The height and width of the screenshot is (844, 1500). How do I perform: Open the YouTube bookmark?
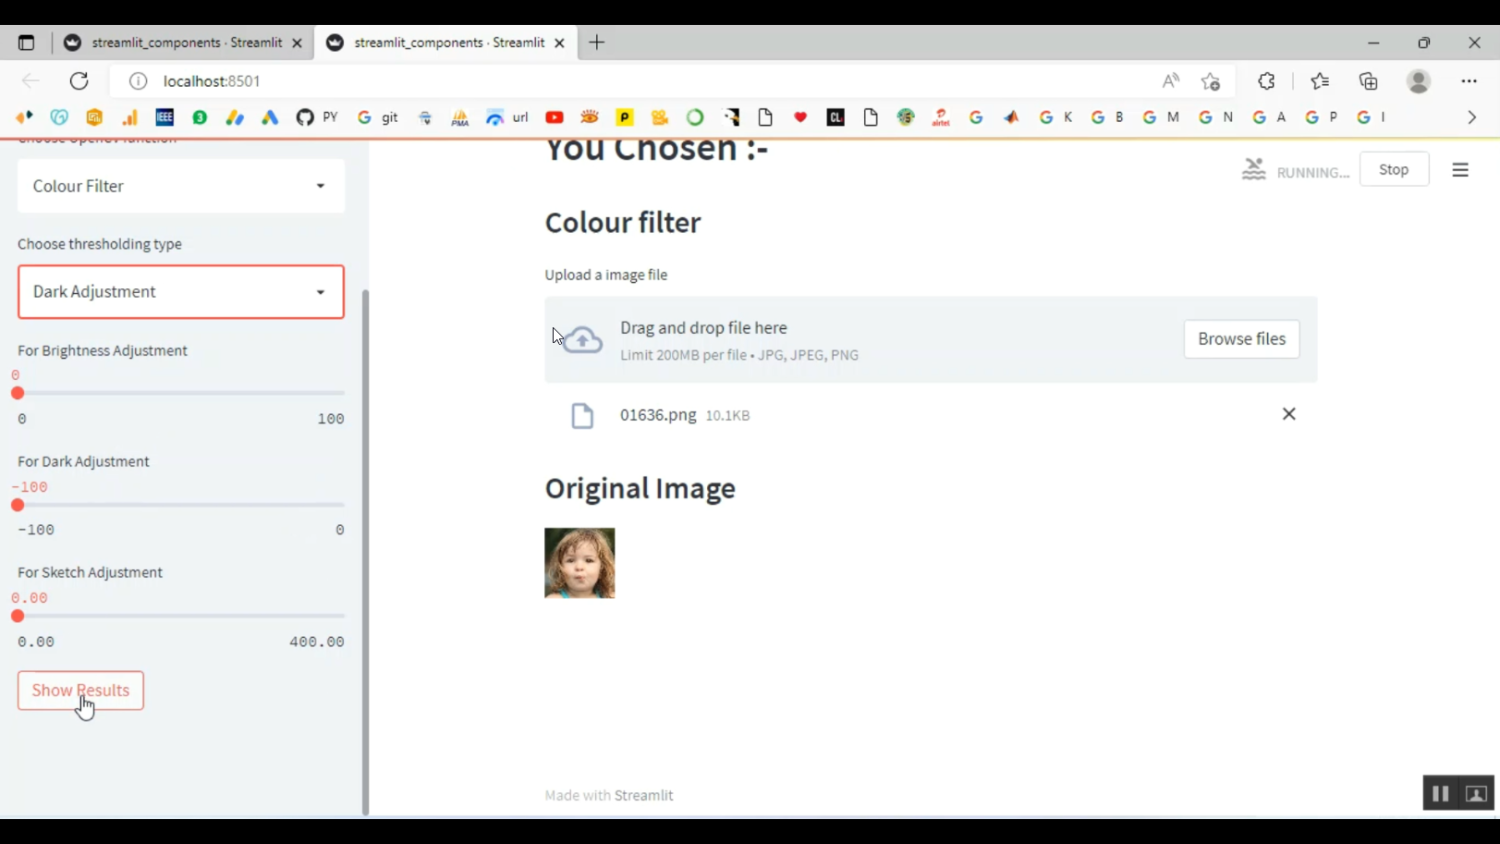click(554, 117)
